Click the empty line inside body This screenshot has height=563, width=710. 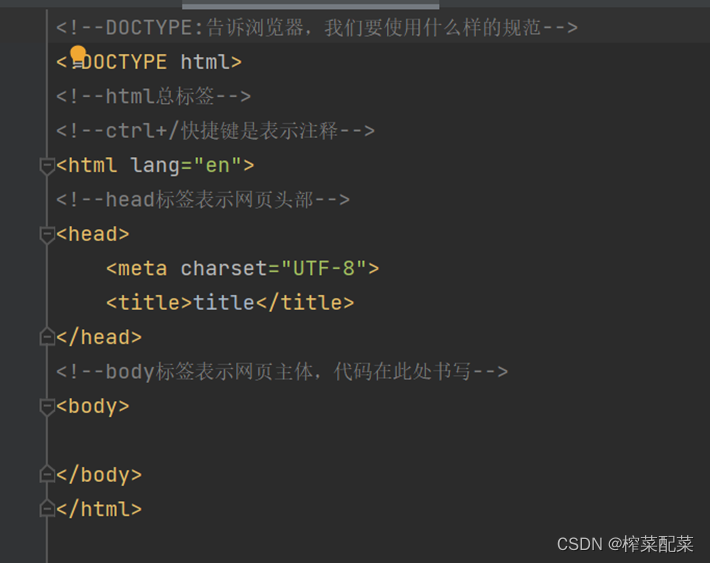[300, 440]
